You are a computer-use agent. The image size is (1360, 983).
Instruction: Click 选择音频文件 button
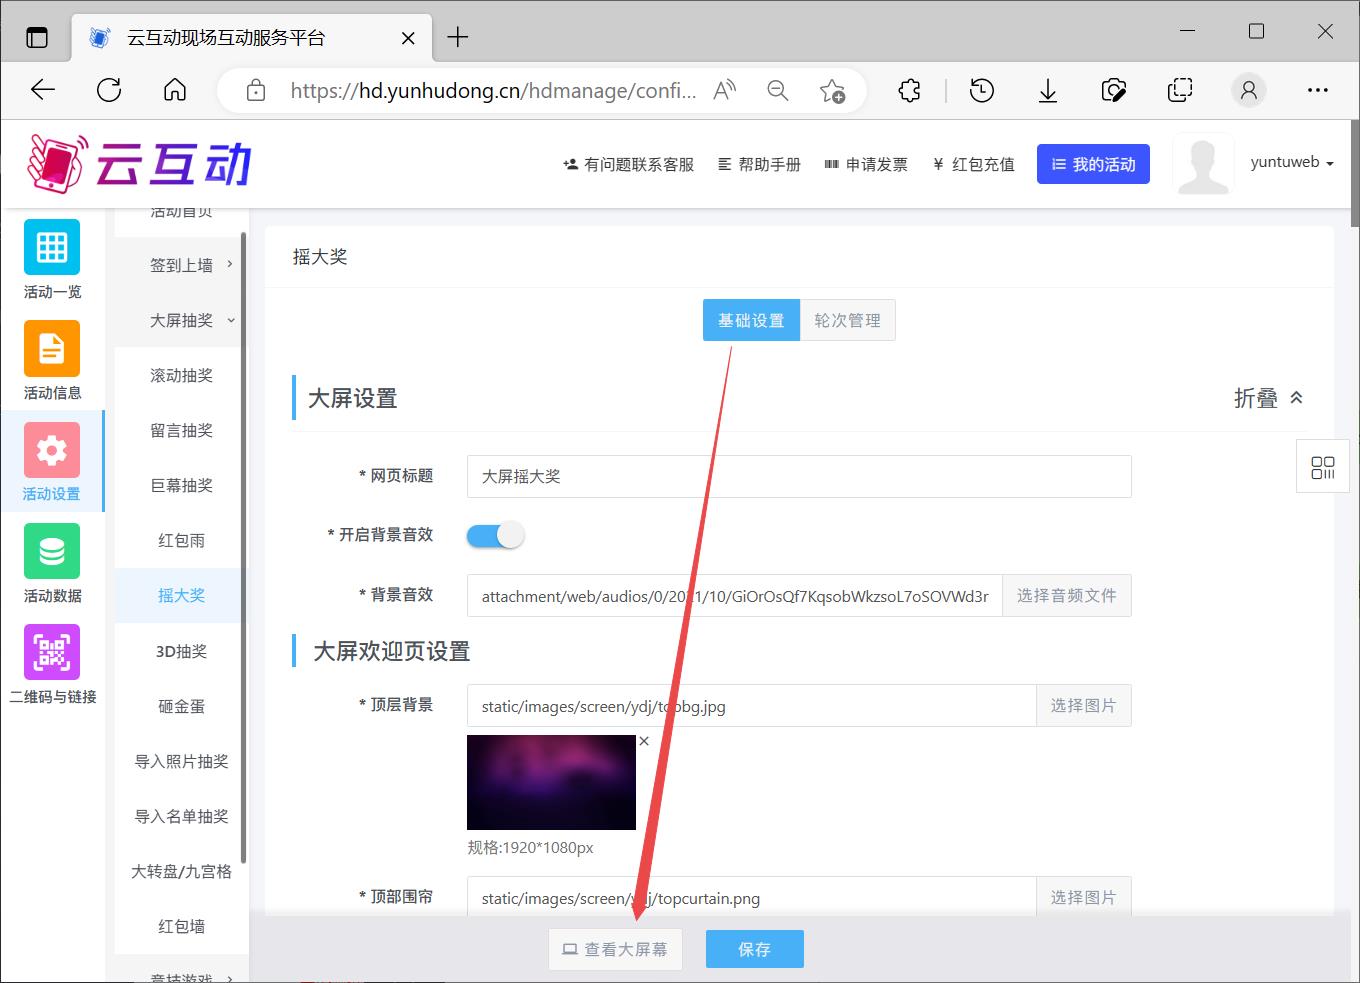pyautogui.click(x=1067, y=595)
